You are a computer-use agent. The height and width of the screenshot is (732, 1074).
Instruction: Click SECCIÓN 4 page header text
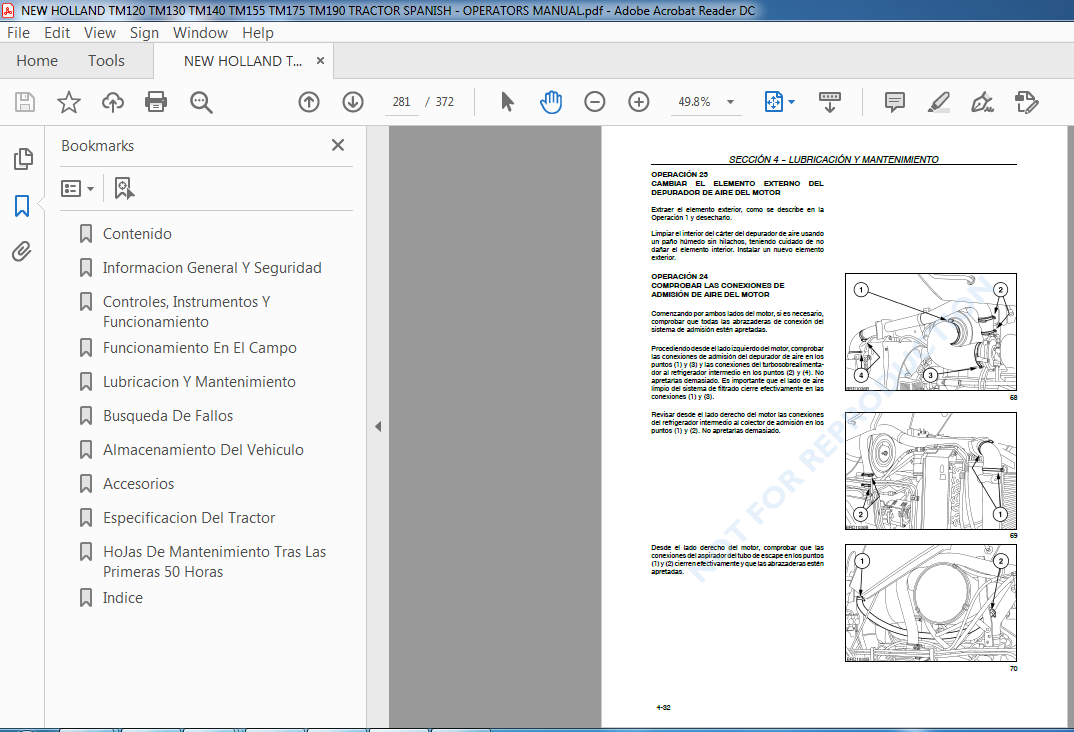tap(834, 160)
